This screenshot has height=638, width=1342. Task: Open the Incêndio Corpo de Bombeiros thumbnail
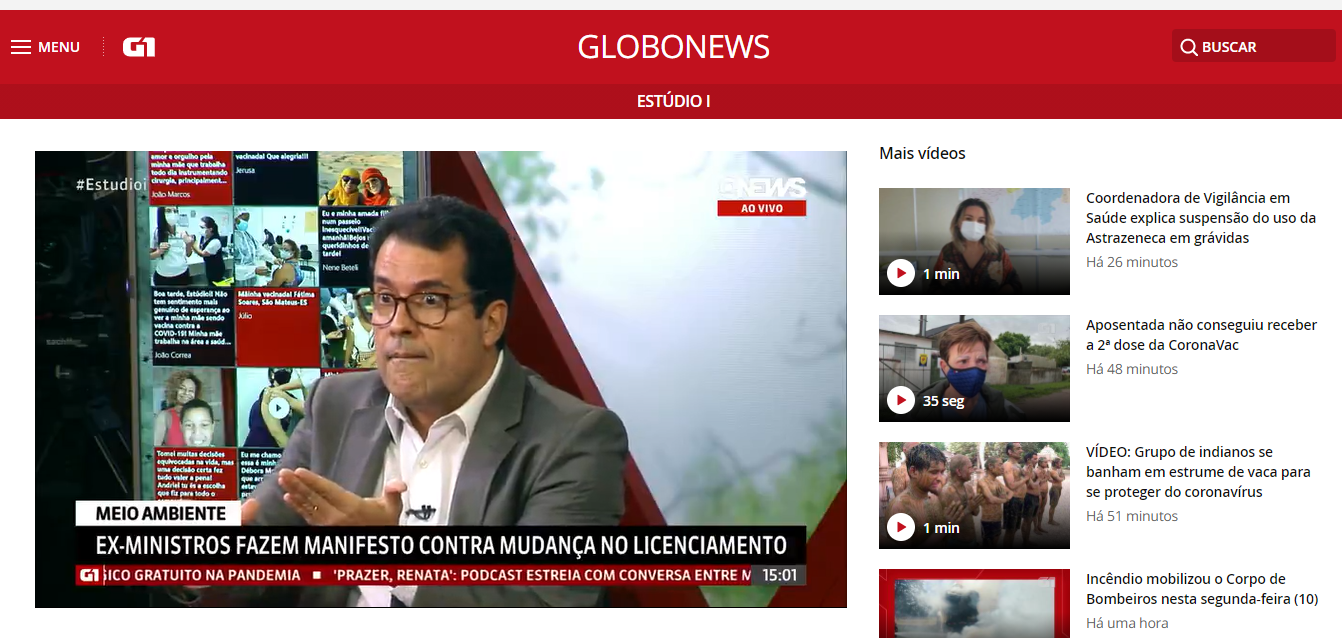(974, 603)
